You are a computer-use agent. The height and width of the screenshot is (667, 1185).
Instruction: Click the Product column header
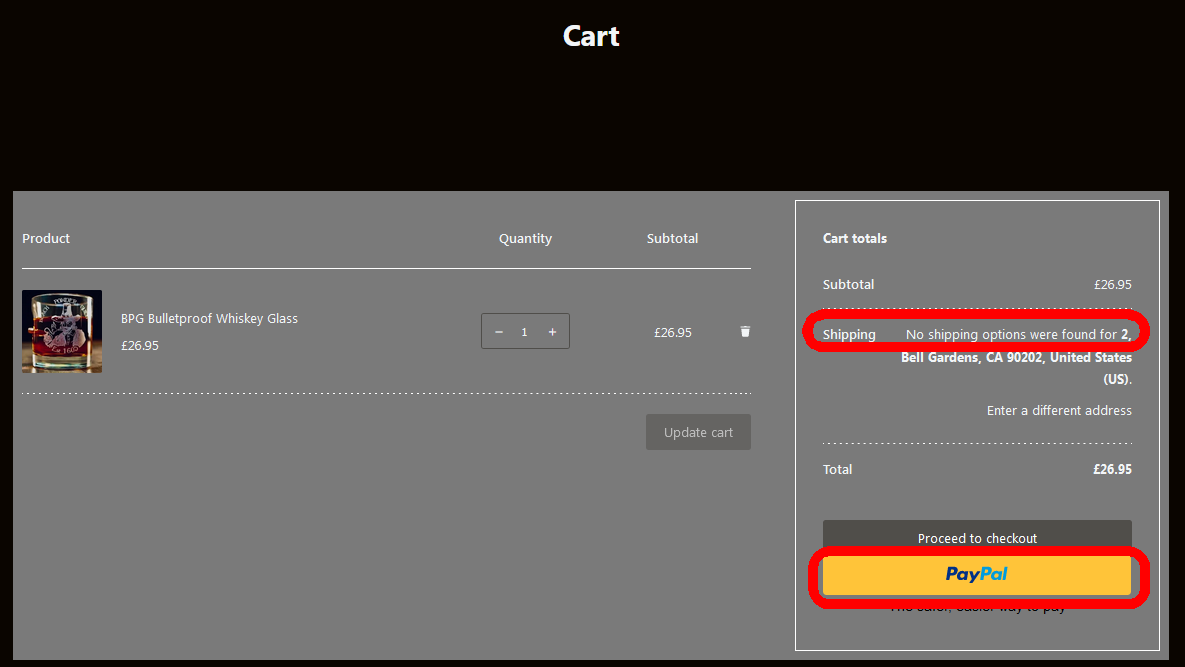pos(46,239)
